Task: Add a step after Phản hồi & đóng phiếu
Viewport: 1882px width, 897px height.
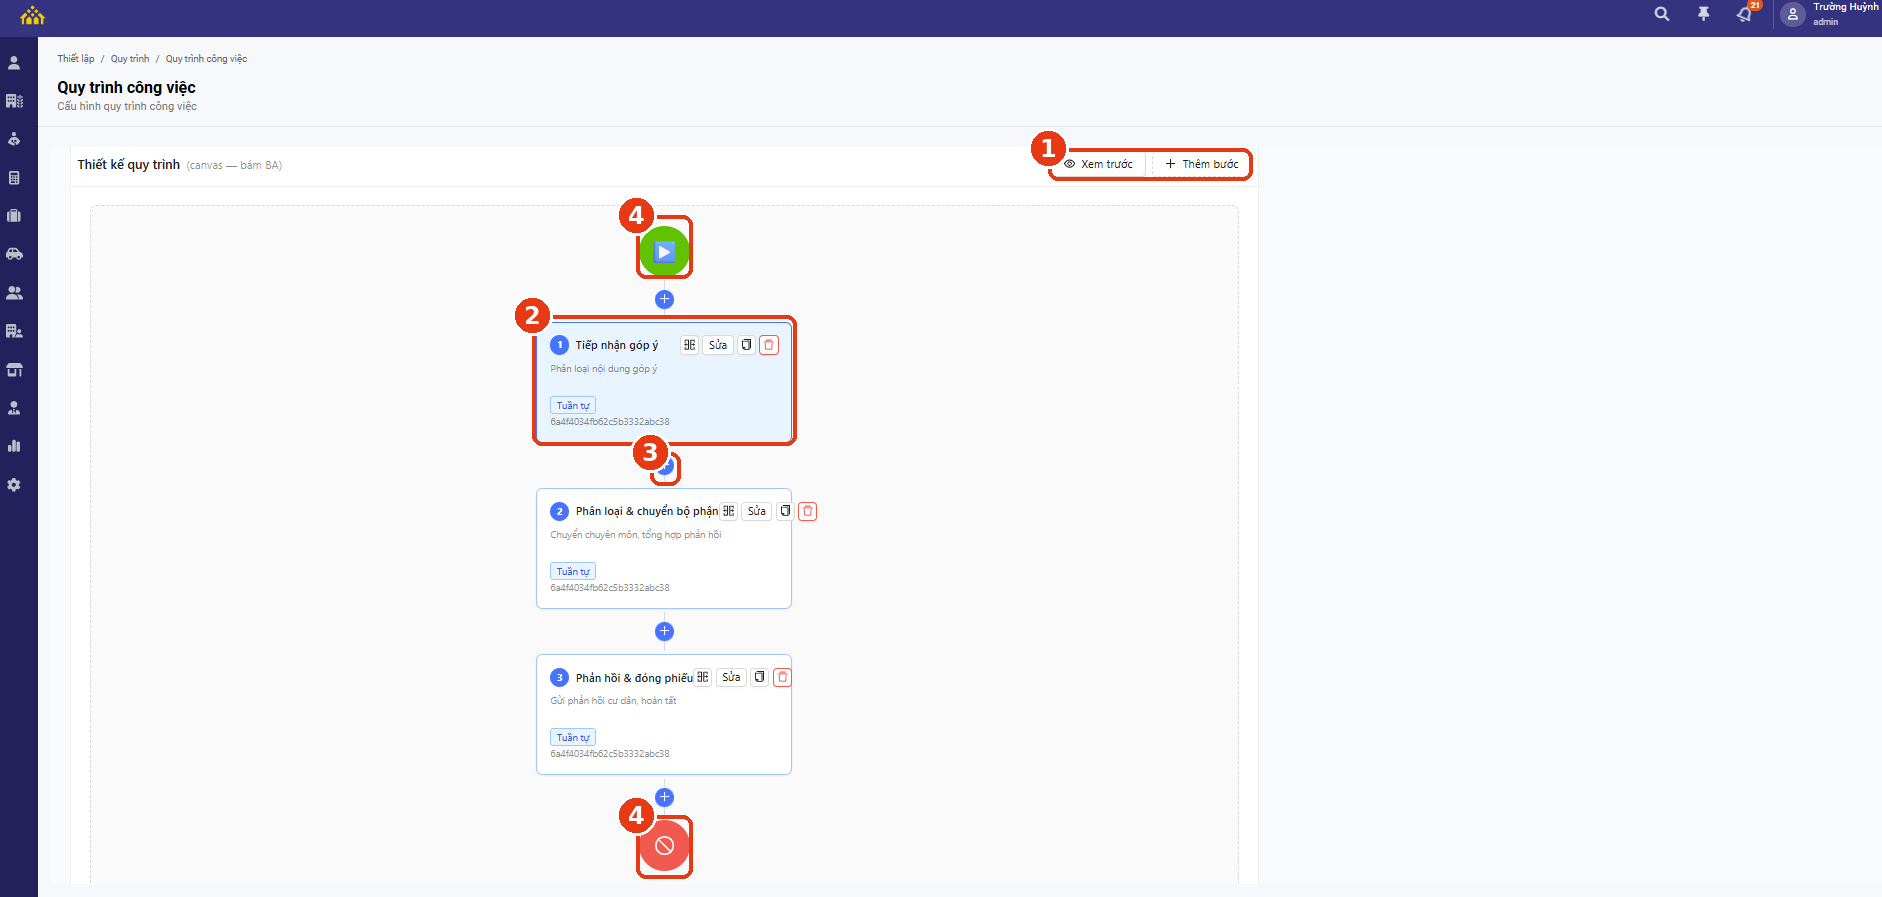Action: (664, 797)
